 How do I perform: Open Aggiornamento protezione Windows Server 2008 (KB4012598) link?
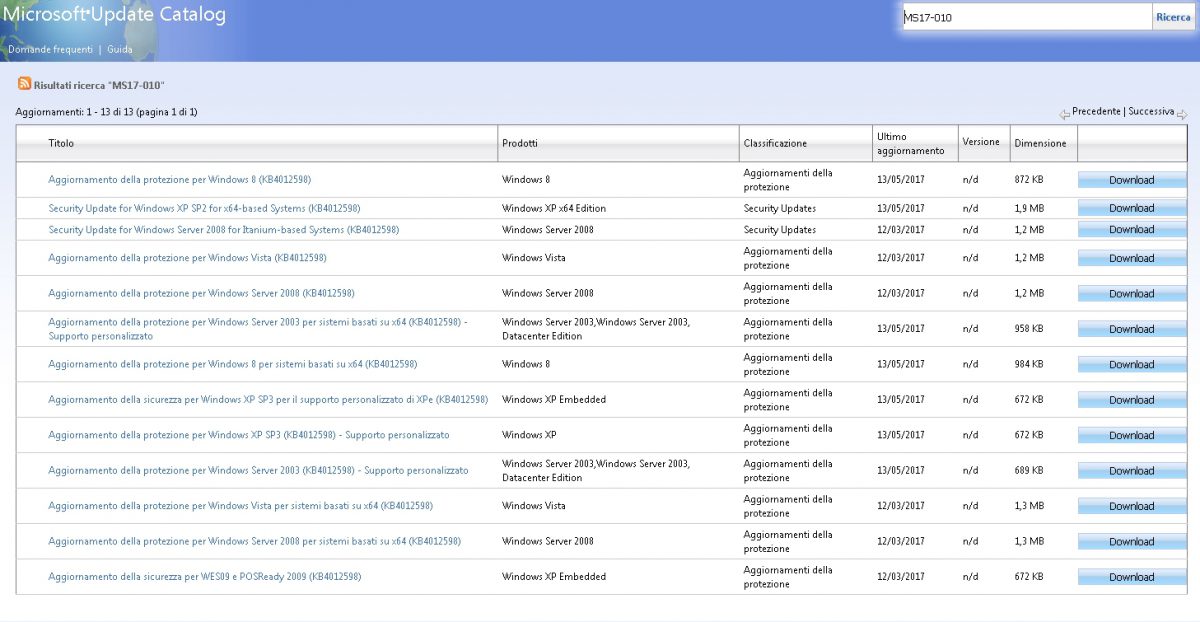(x=201, y=293)
